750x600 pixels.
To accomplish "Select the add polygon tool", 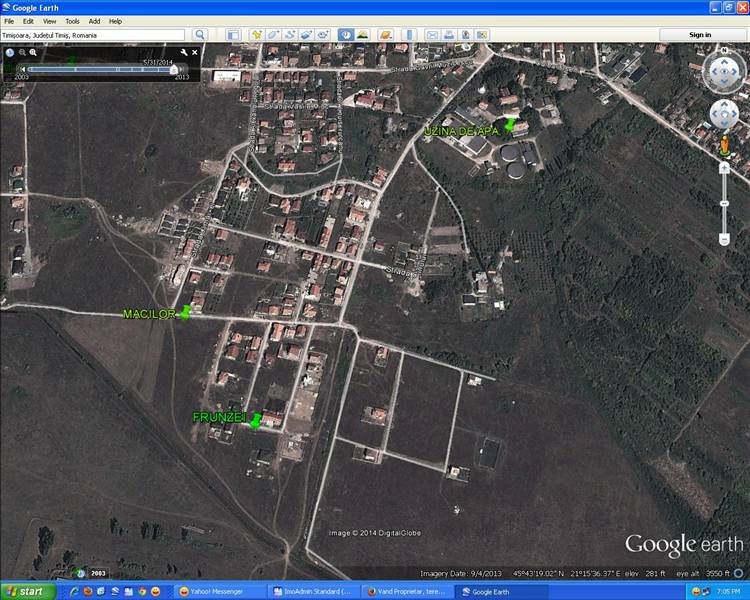I will point(273,35).
